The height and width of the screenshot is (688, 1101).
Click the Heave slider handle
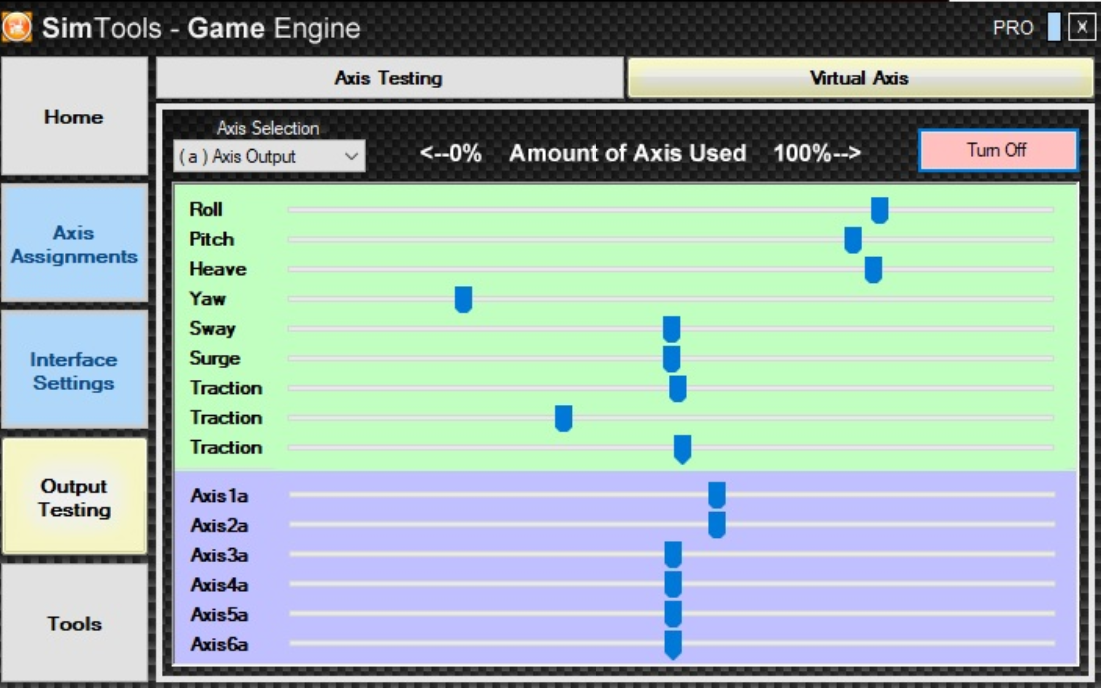point(873,269)
